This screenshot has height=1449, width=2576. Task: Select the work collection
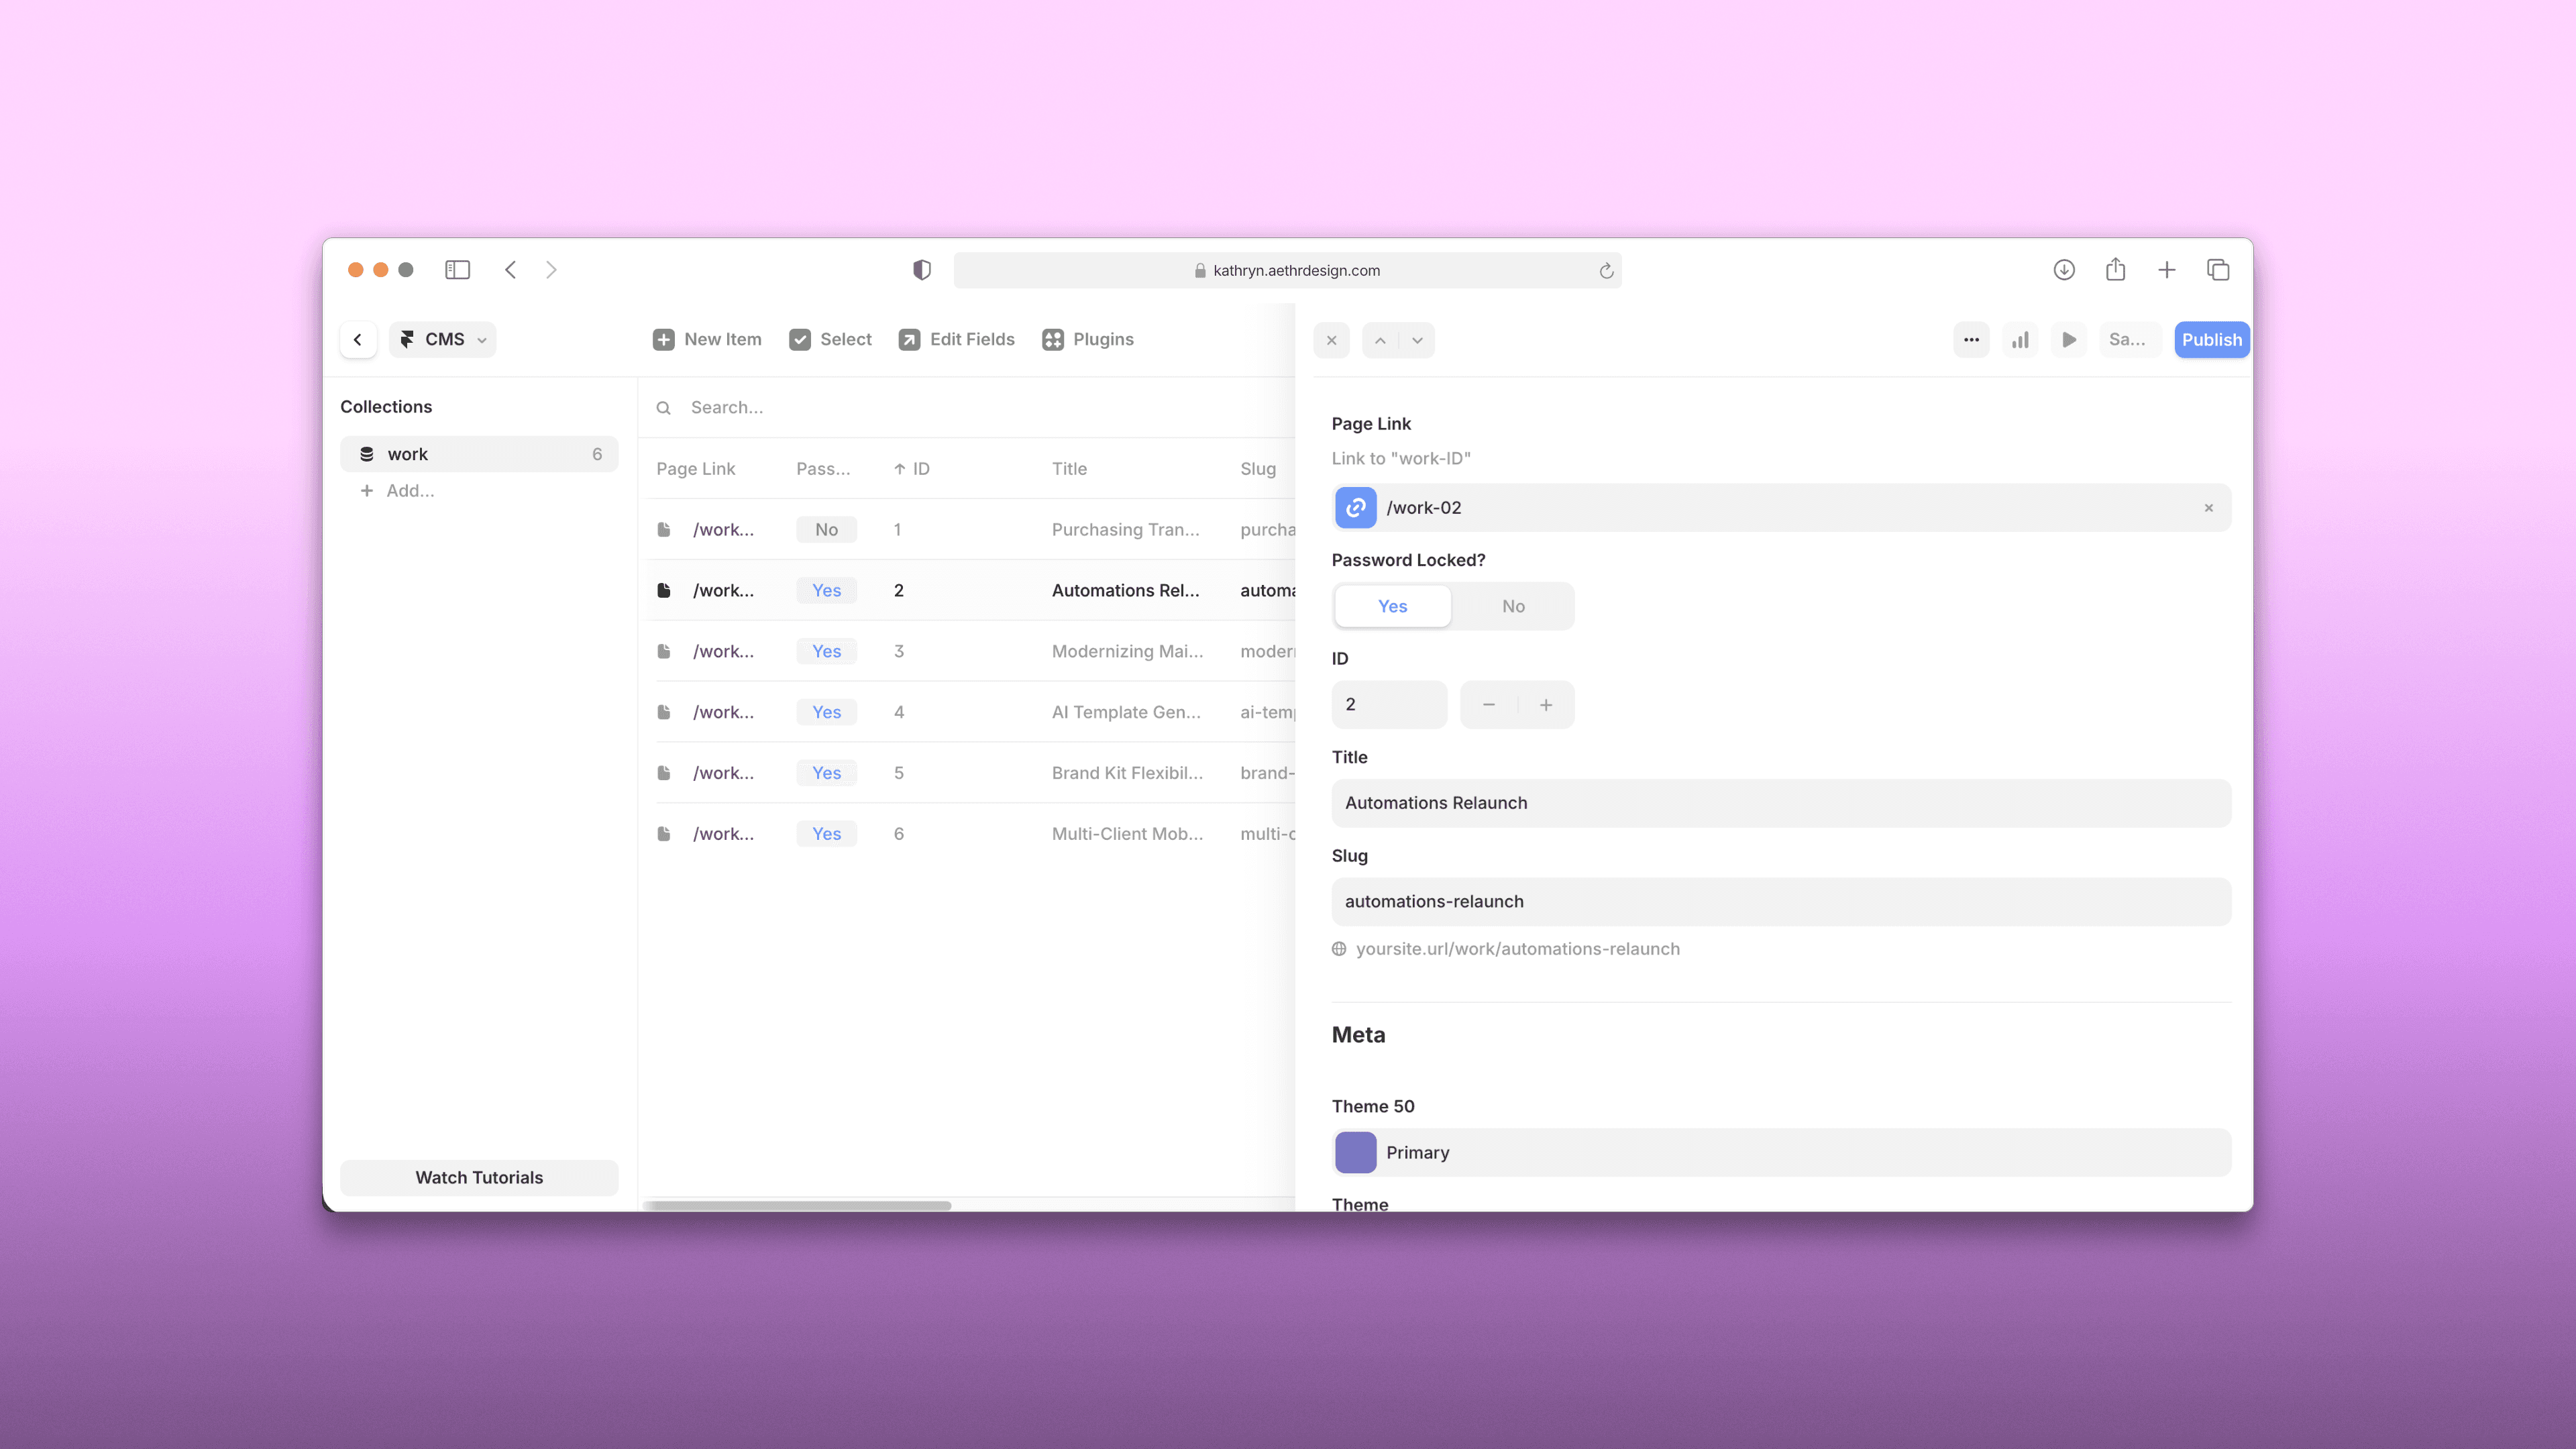[478, 454]
